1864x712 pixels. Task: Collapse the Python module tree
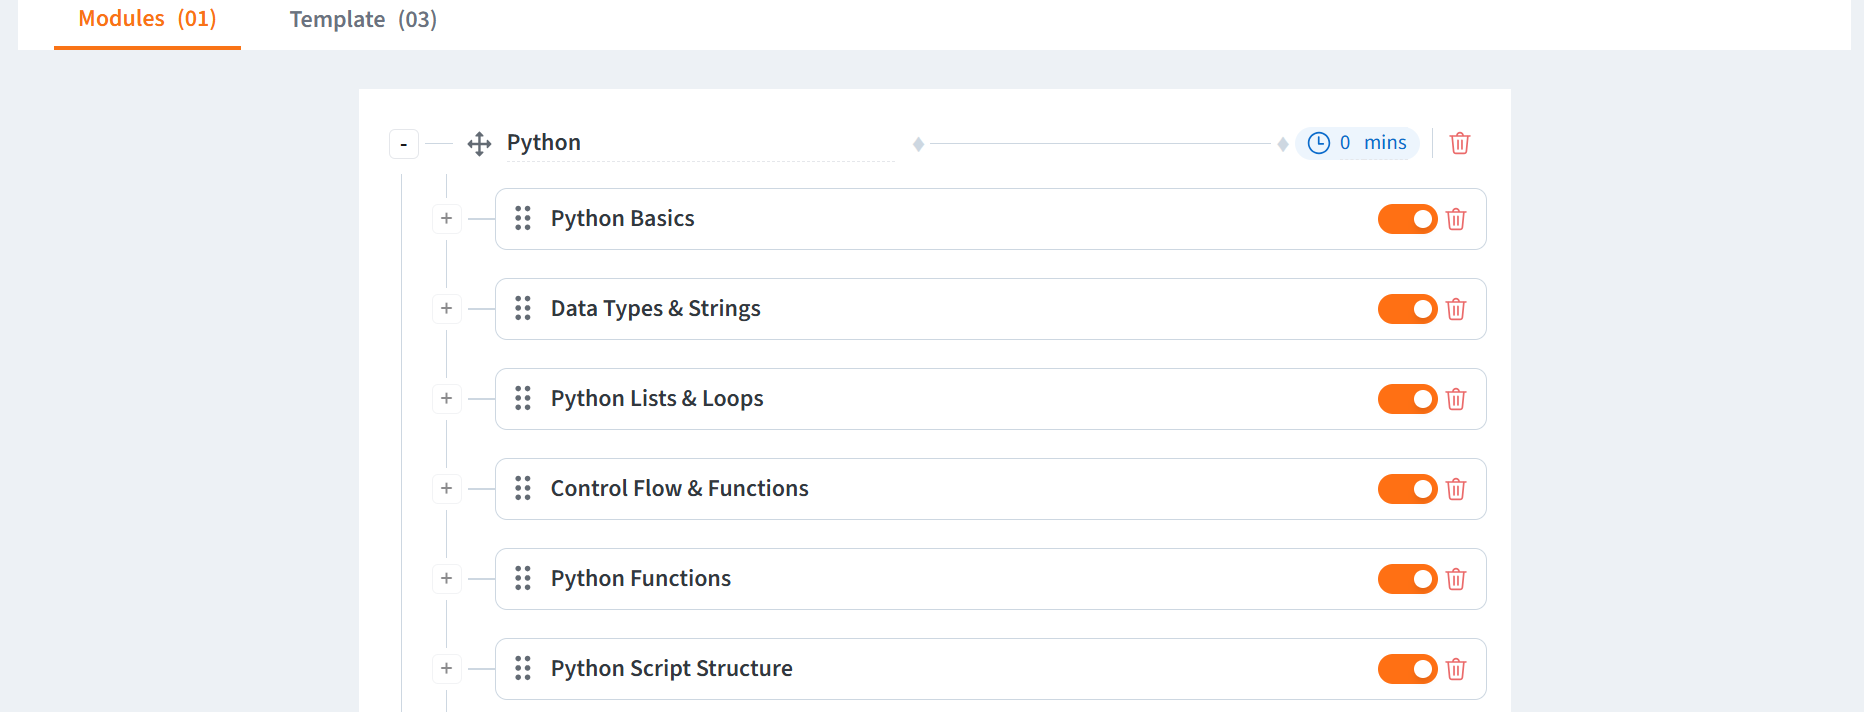coord(403,144)
